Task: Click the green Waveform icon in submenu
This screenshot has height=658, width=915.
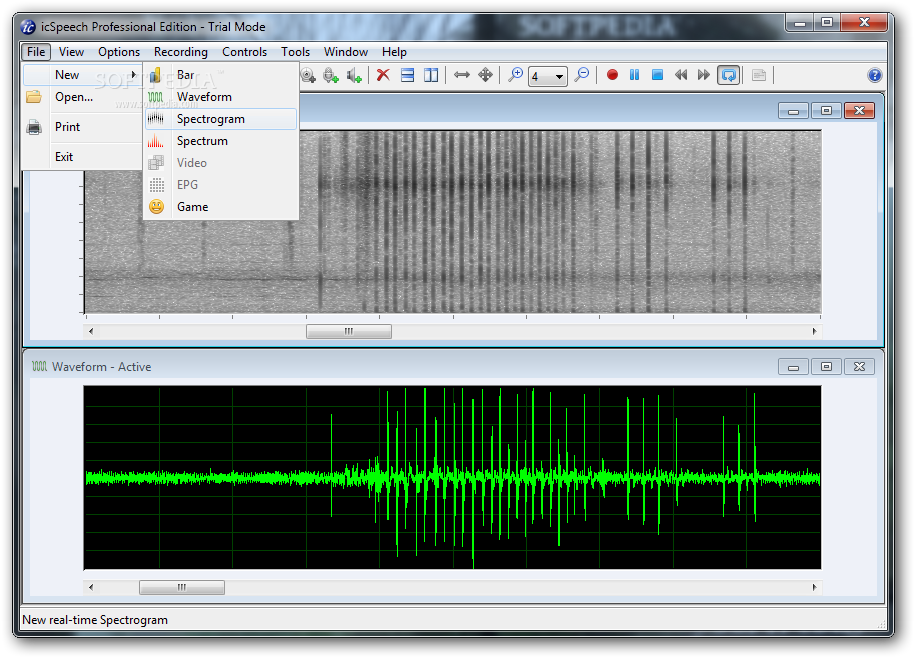Action: point(156,97)
